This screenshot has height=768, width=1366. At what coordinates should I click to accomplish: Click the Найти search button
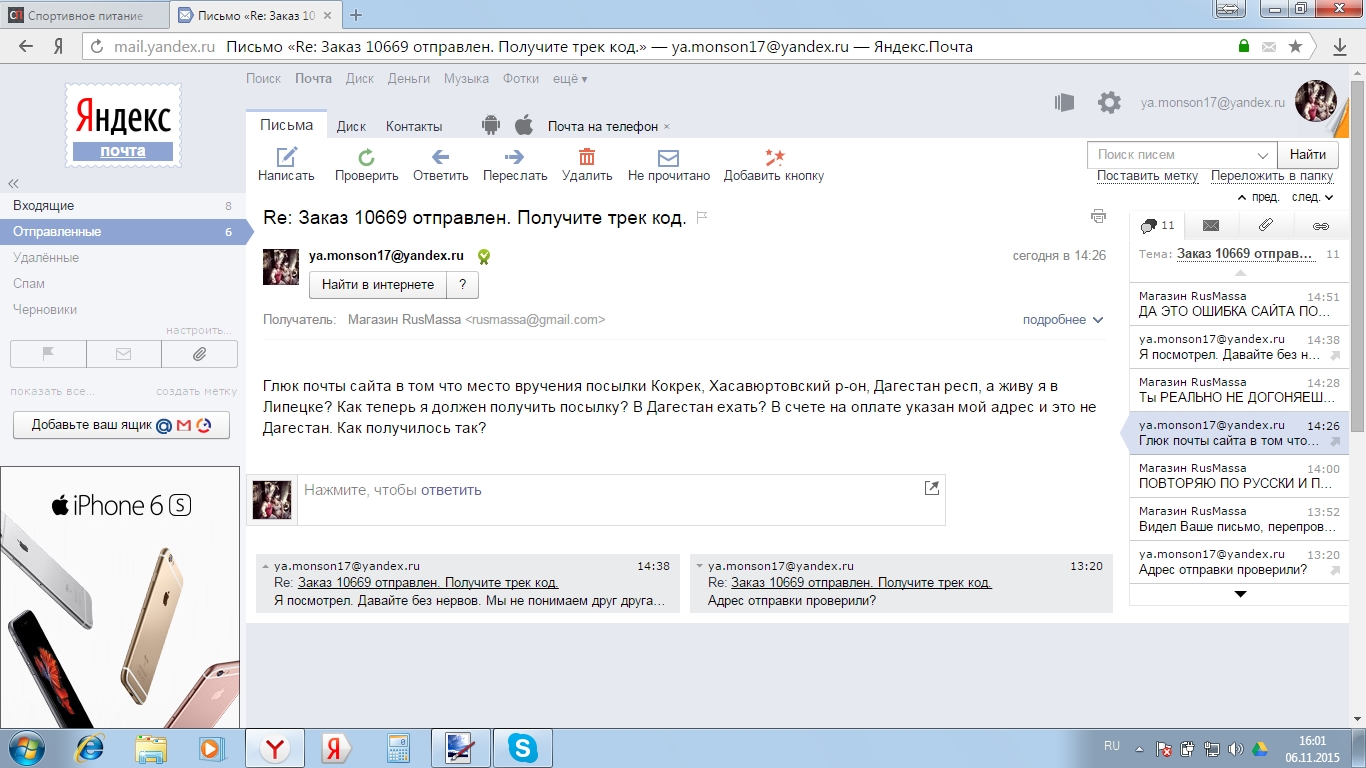1307,155
